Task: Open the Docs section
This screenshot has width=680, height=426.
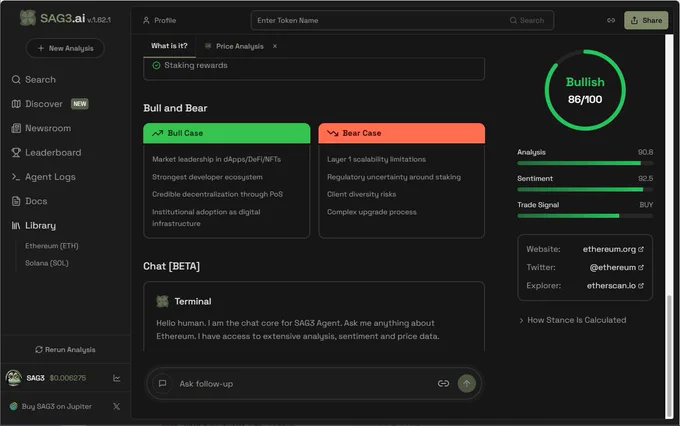Action: point(29,201)
